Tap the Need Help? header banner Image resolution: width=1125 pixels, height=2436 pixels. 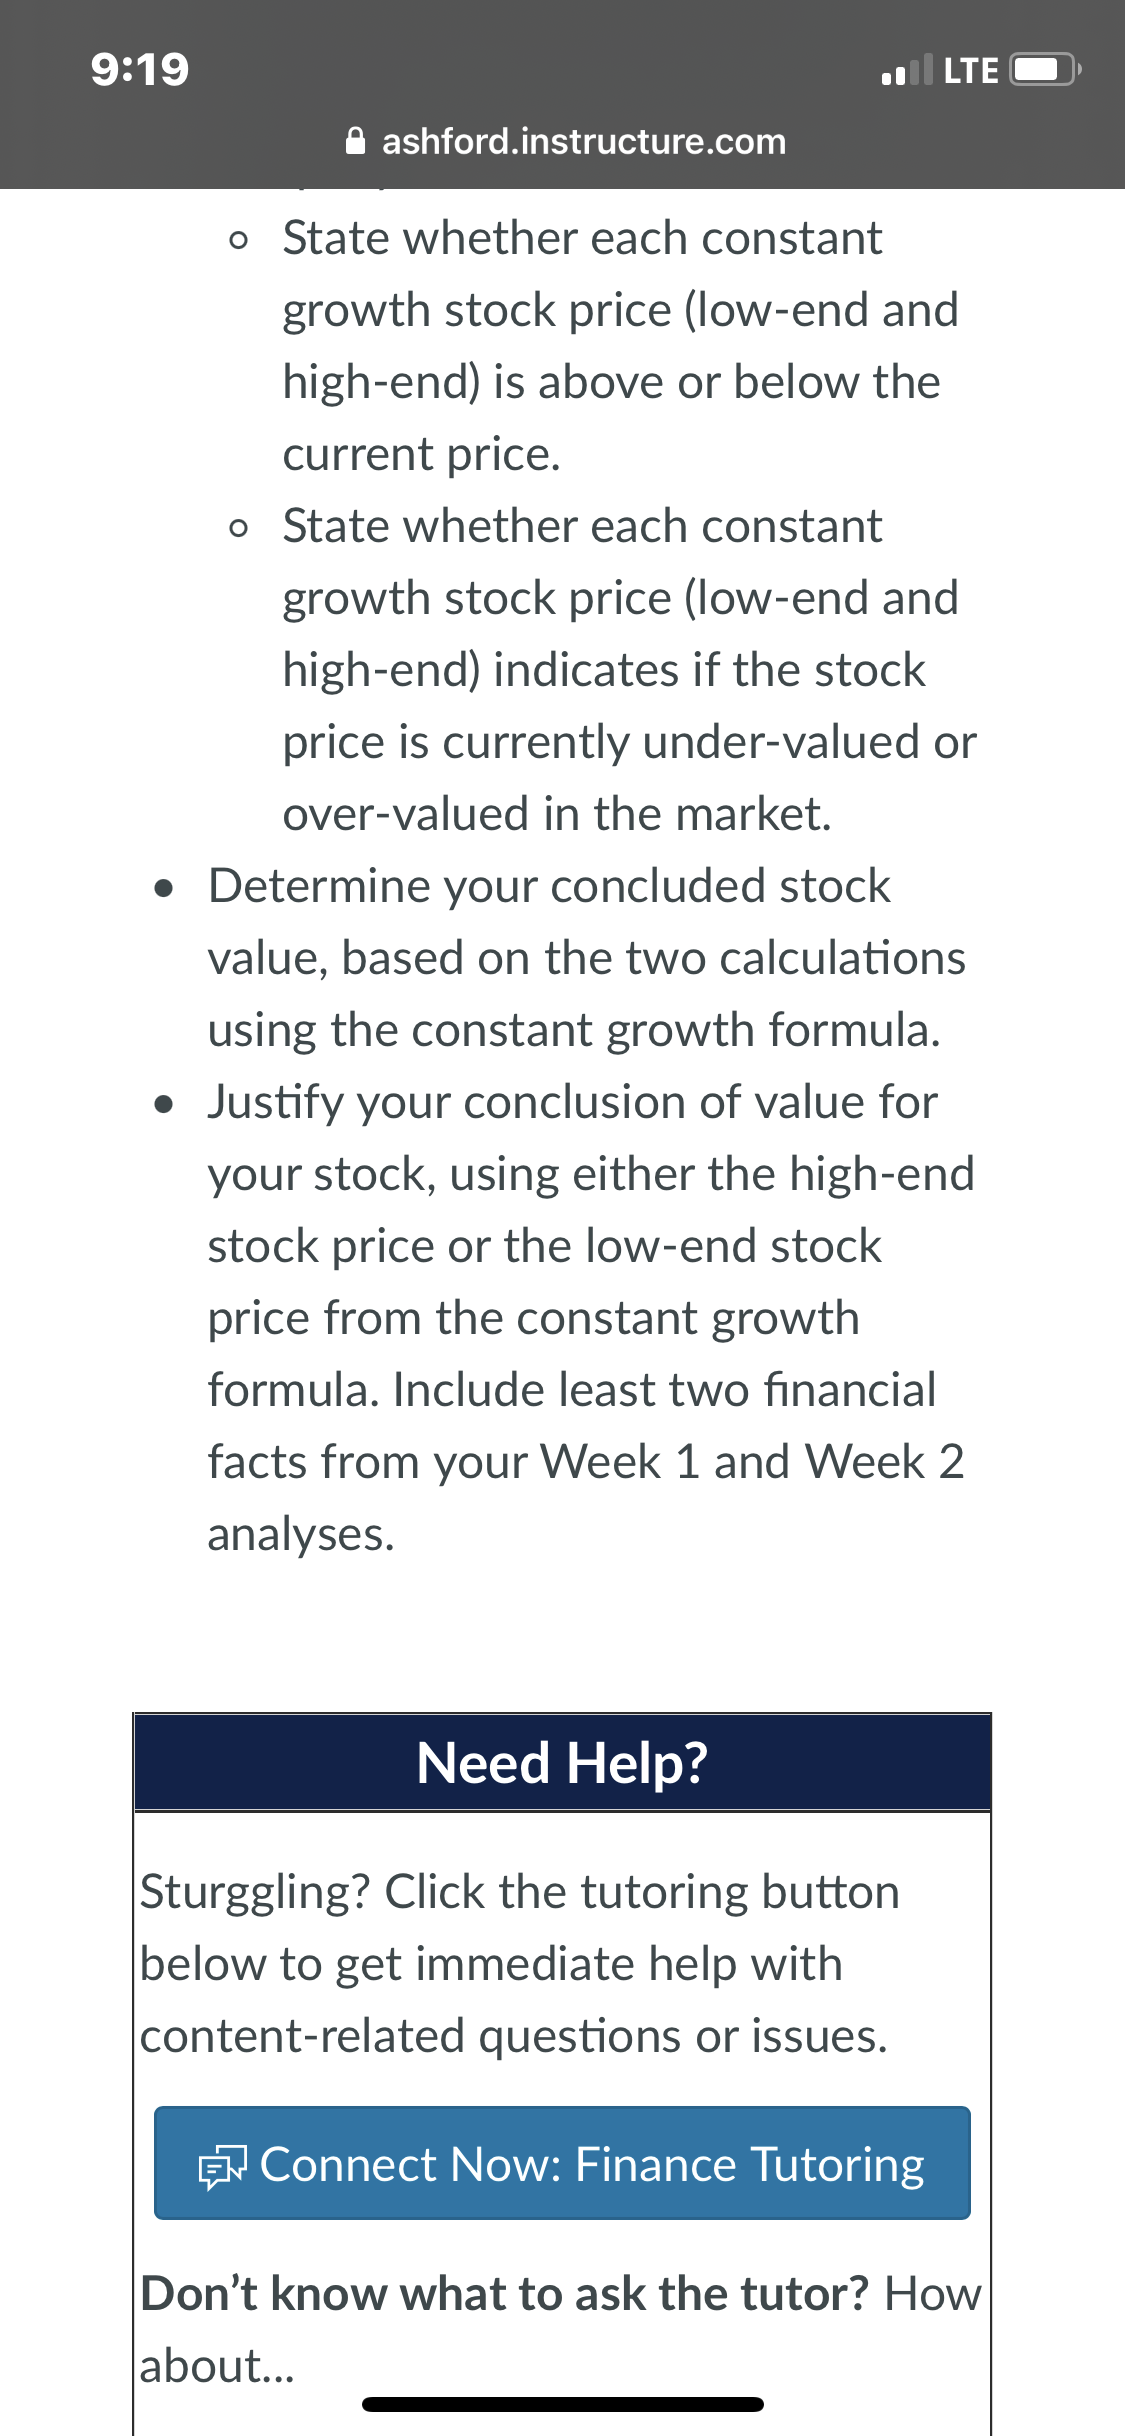(x=562, y=1762)
